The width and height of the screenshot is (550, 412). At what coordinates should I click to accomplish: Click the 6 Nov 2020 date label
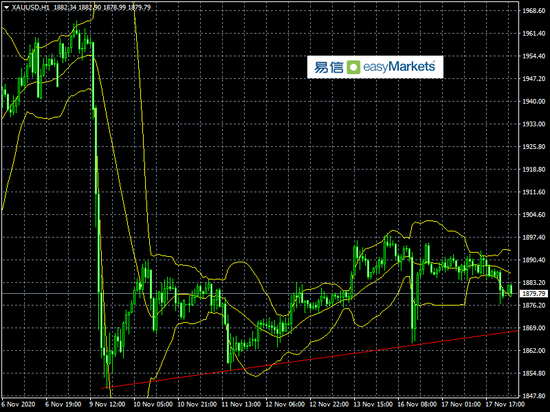19,404
